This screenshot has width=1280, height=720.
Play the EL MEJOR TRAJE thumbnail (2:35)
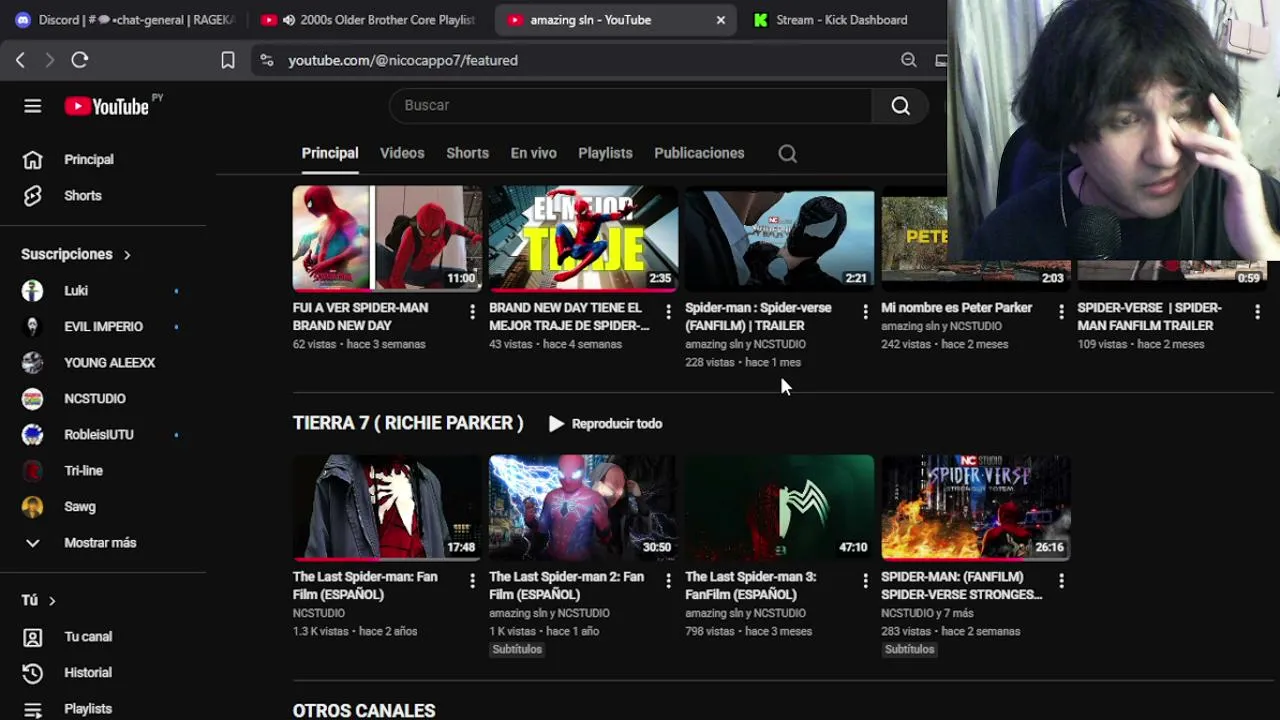click(x=583, y=238)
